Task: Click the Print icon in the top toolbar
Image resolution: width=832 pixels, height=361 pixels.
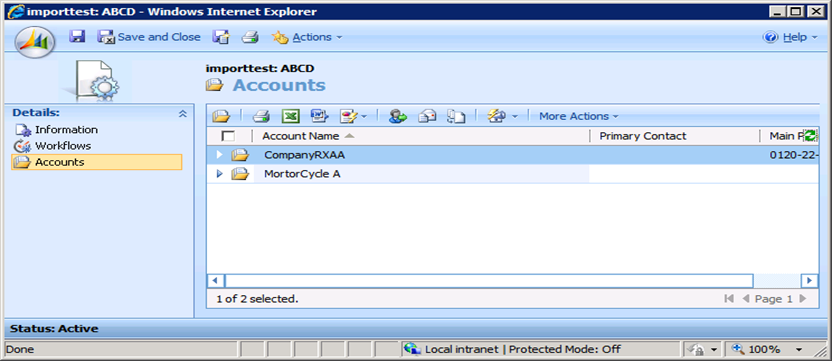Action: (250, 37)
